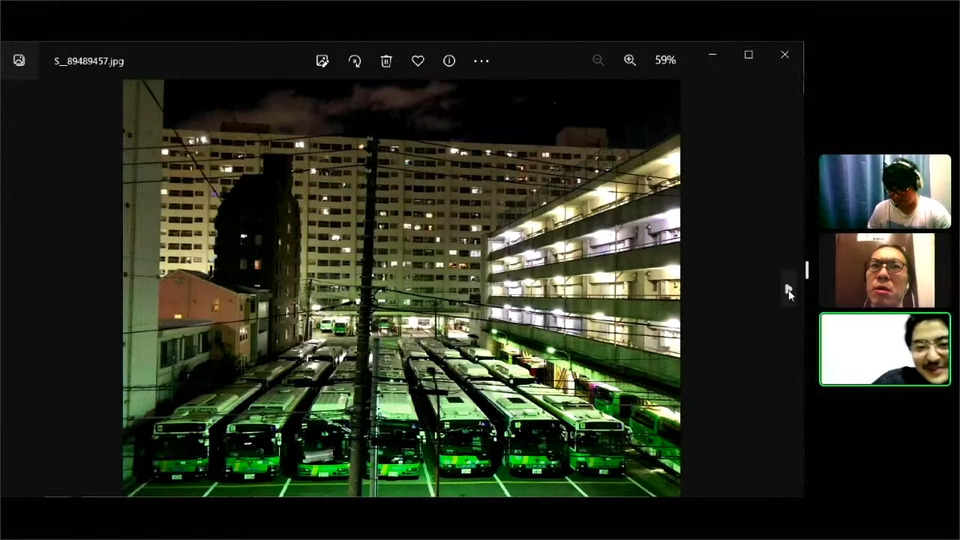This screenshot has width=960, height=540.
Task: Click the Photos app icon beside filename
Action: (x=19, y=60)
